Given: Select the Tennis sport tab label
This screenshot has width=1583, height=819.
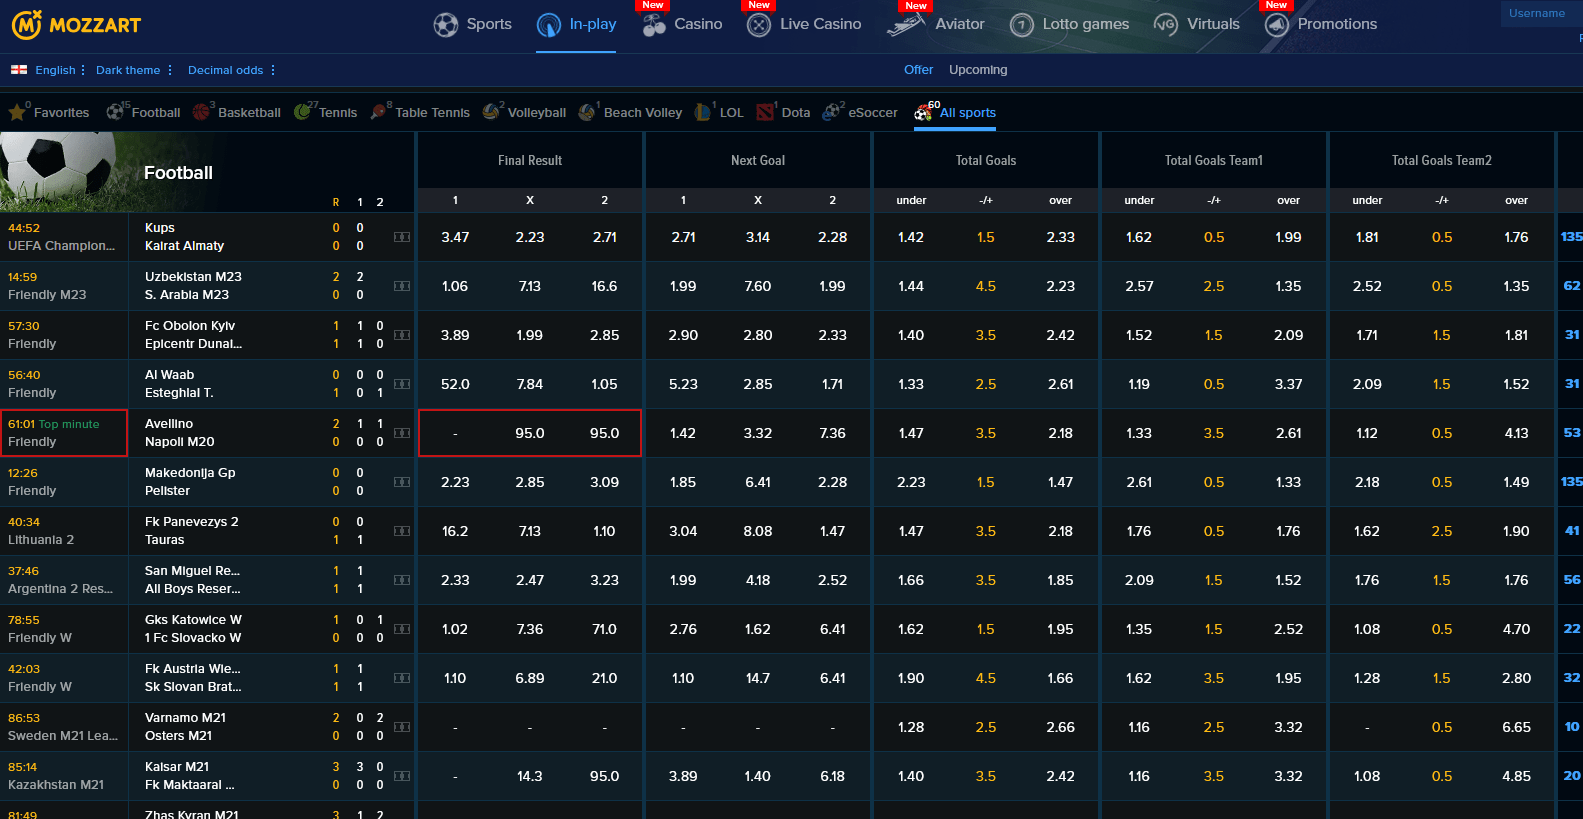Looking at the screenshot, I should click(338, 113).
